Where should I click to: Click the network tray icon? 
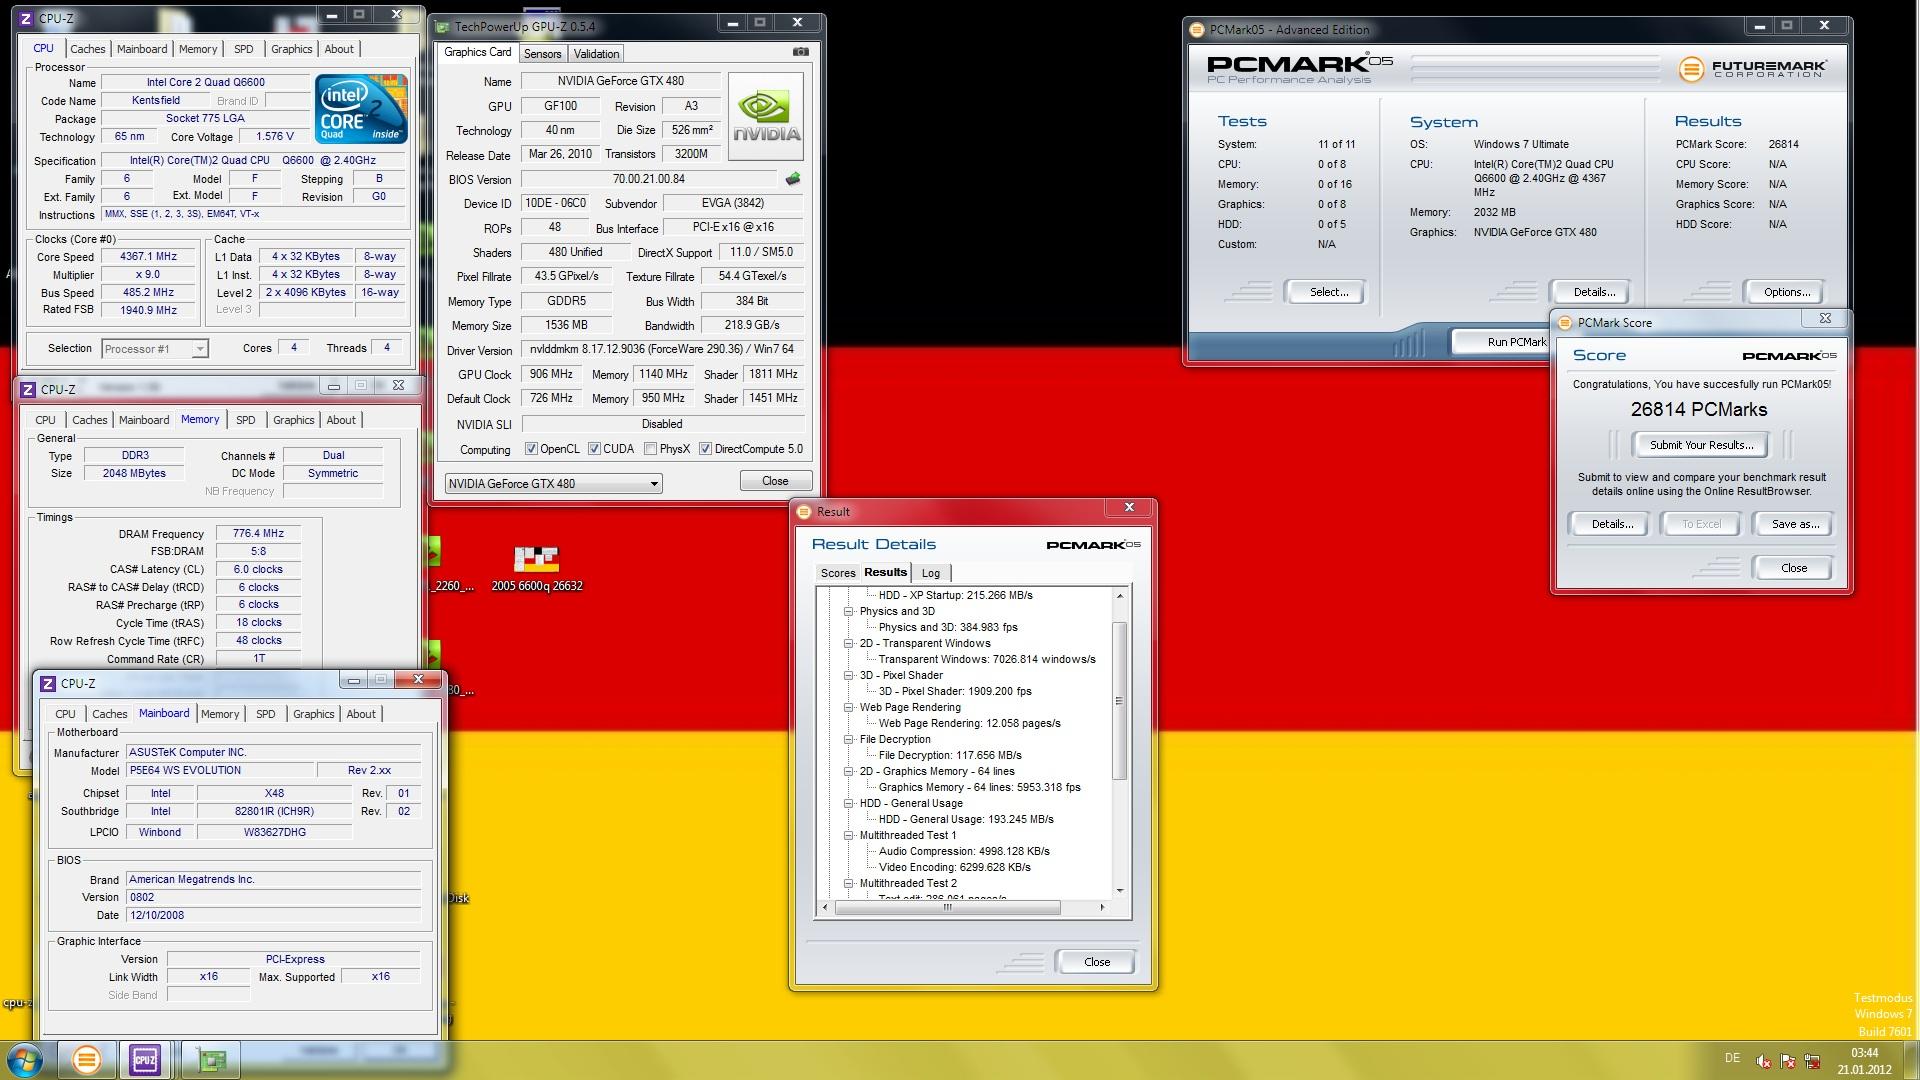(x=1812, y=1061)
